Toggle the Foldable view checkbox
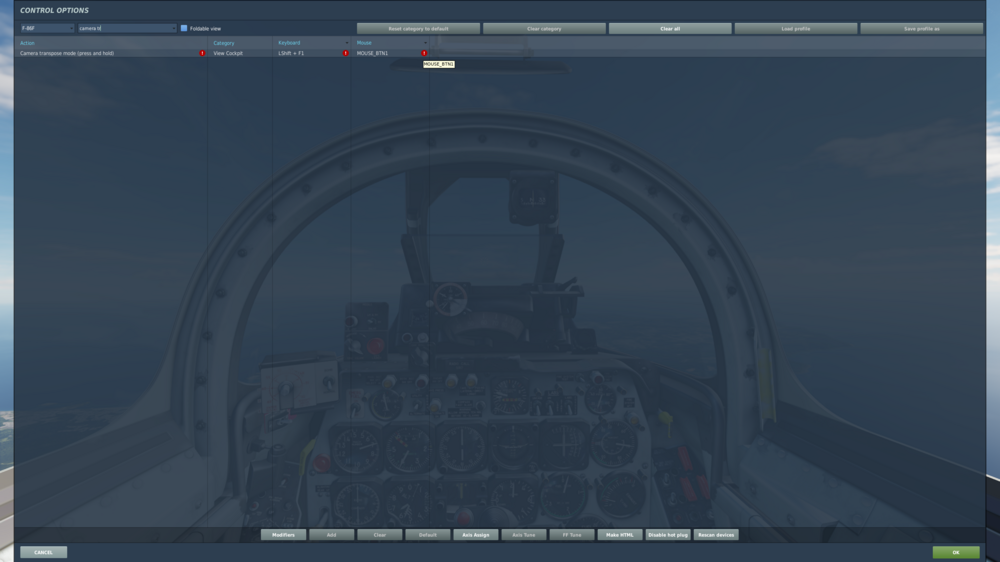Screen dimensions: 1000x562 184,28
